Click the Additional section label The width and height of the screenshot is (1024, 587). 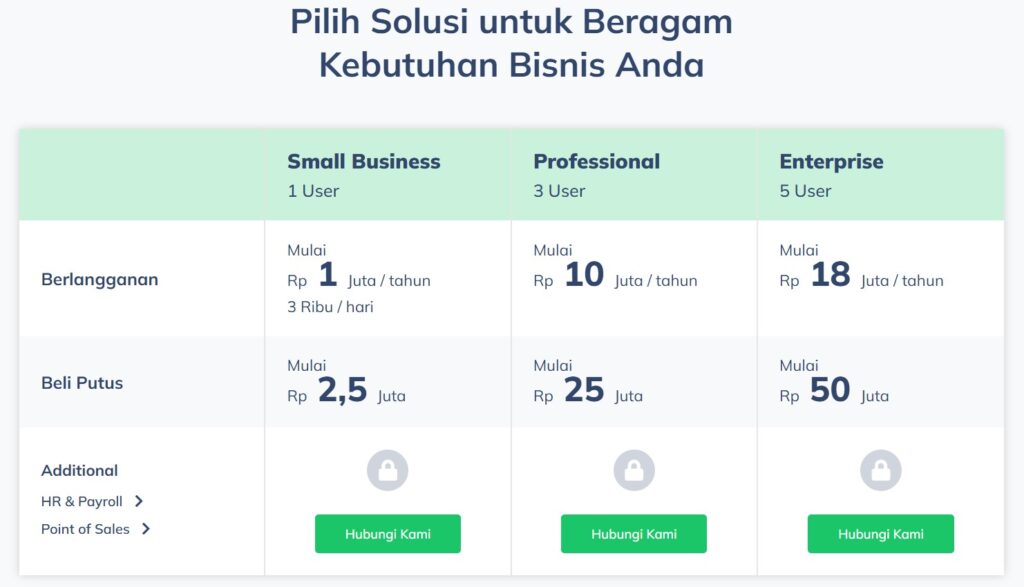click(x=79, y=470)
